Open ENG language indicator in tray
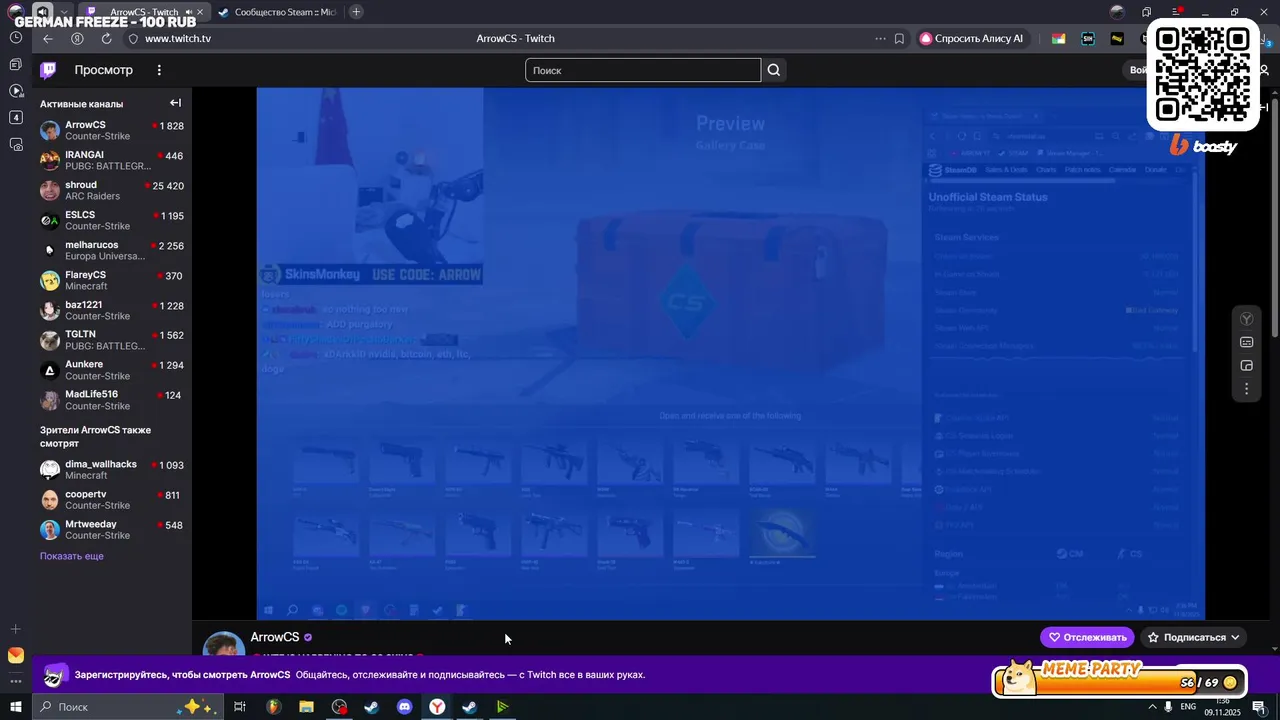 1188,707
